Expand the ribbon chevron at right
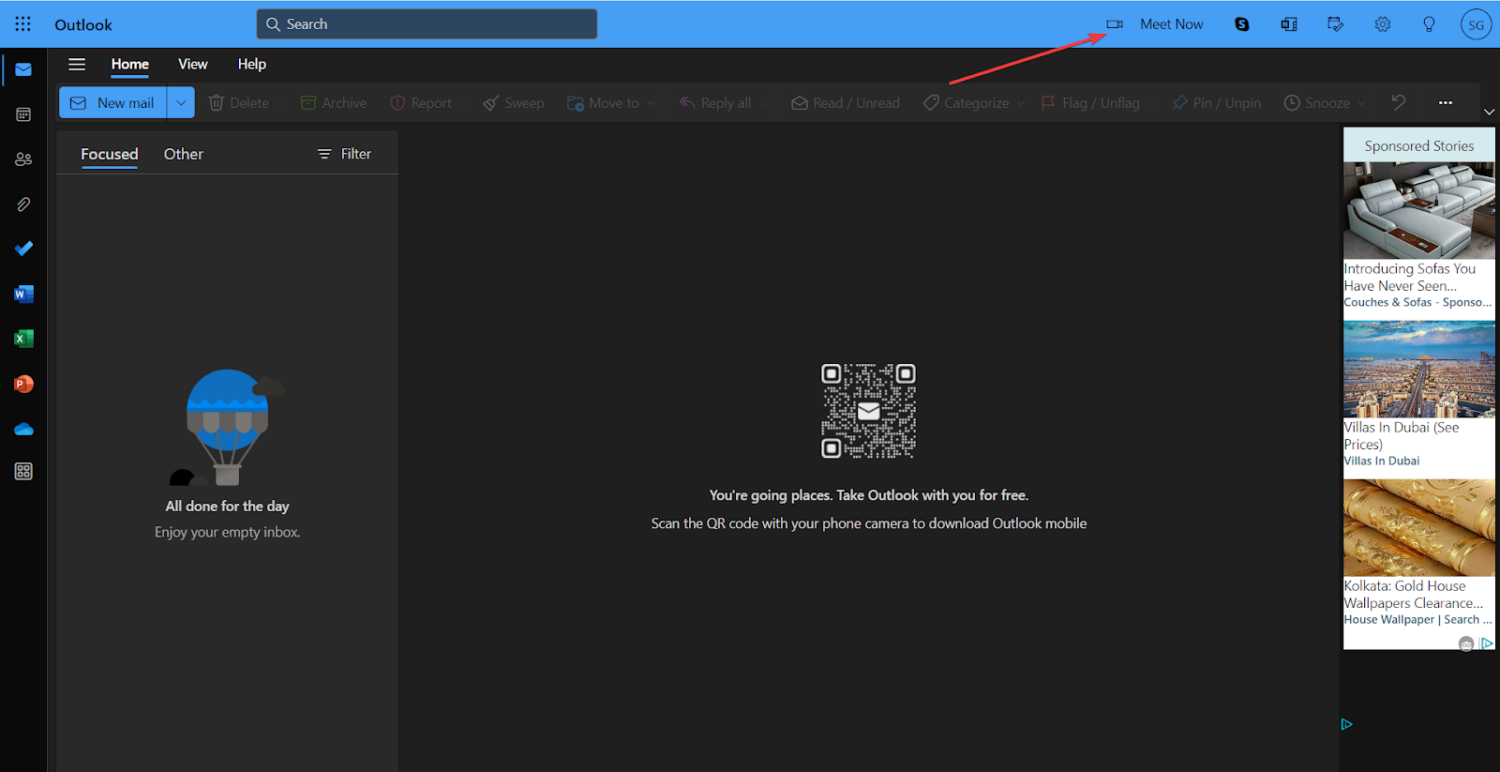 pyautogui.click(x=1489, y=112)
